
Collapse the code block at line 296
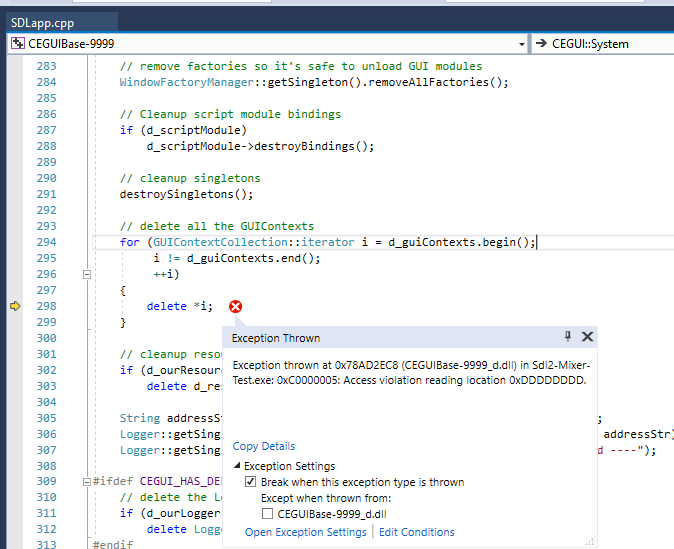(87, 274)
